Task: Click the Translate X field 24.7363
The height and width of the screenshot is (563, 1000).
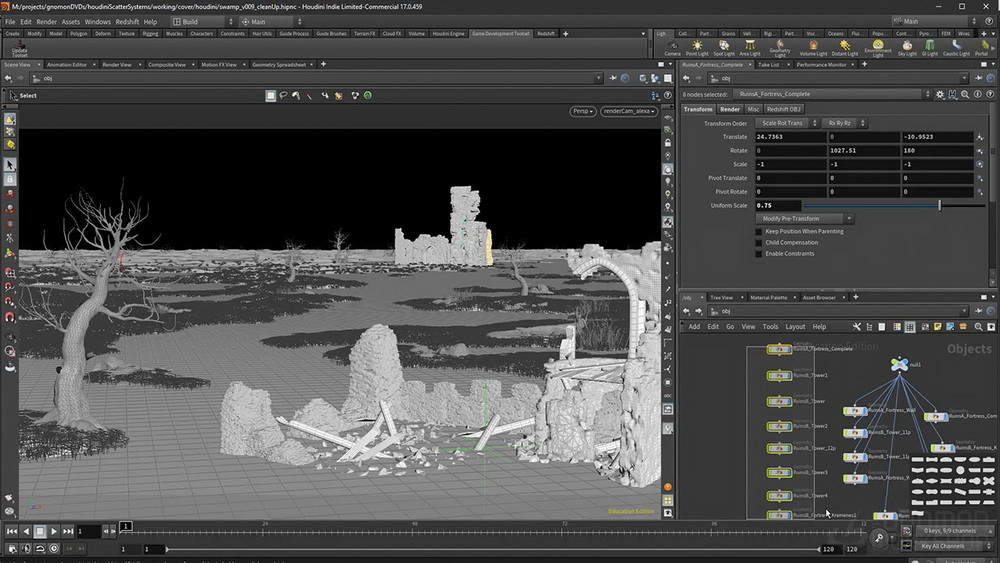Action: pos(790,136)
